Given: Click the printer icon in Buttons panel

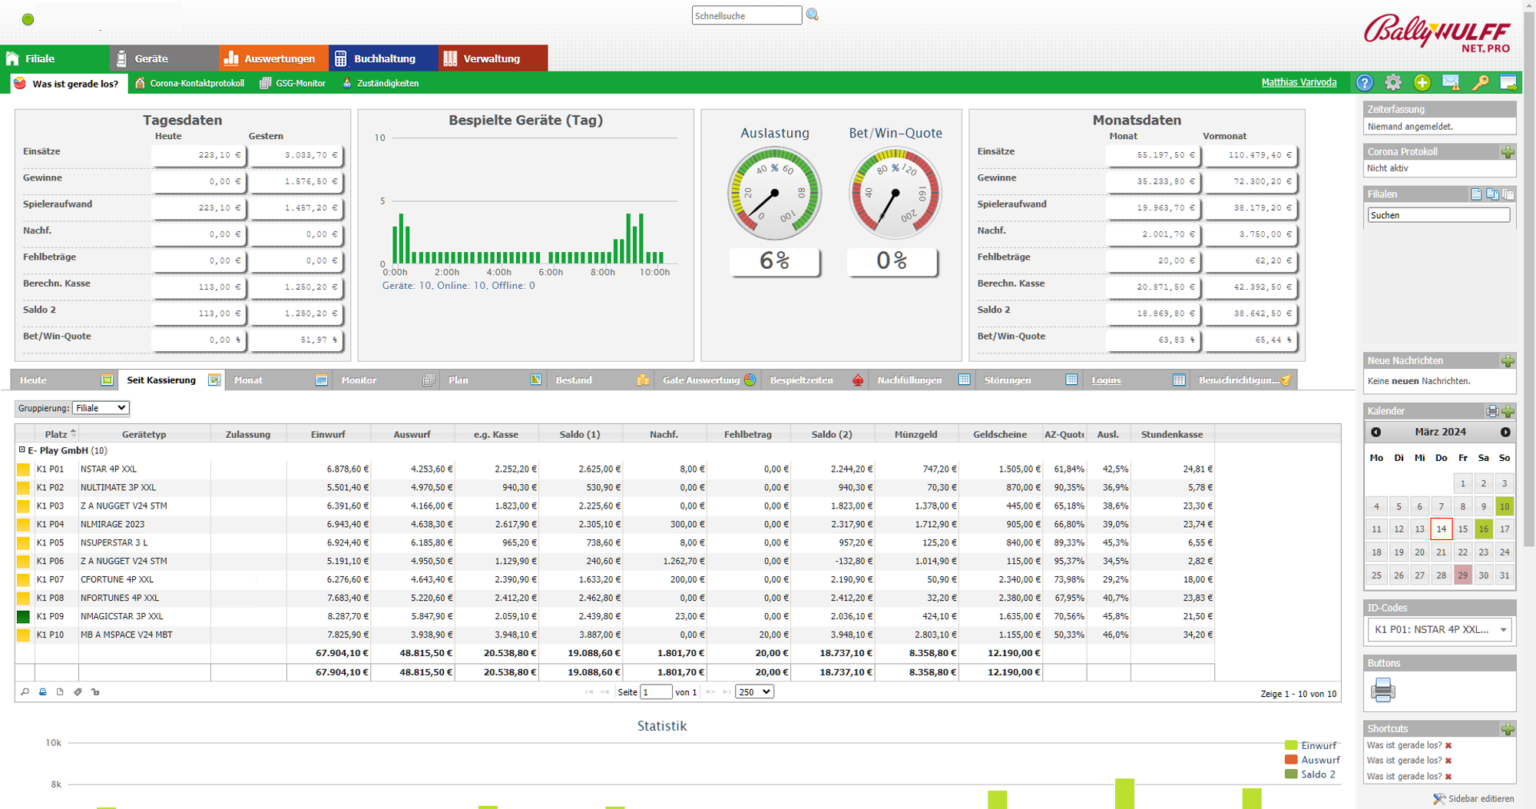Looking at the screenshot, I should pyautogui.click(x=1383, y=689).
